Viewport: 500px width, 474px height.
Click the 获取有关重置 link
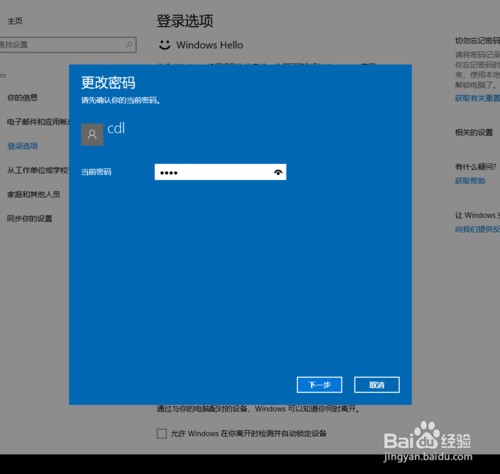coord(477,98)
